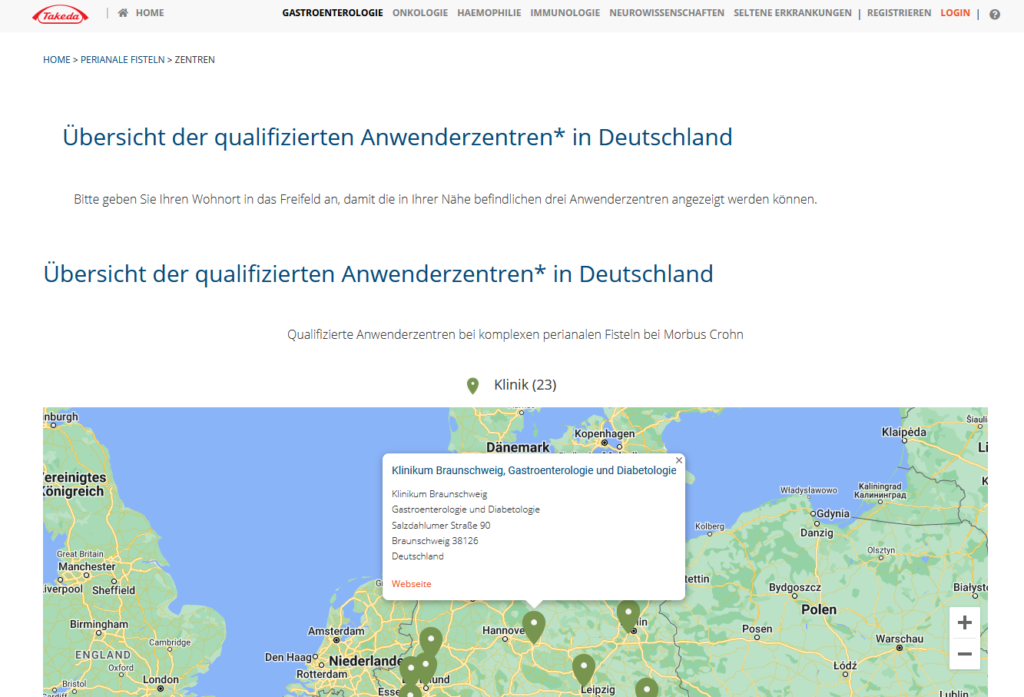1024x697 pixels.
Task: Click the Takeda logo
Action: tap(60, 15)
